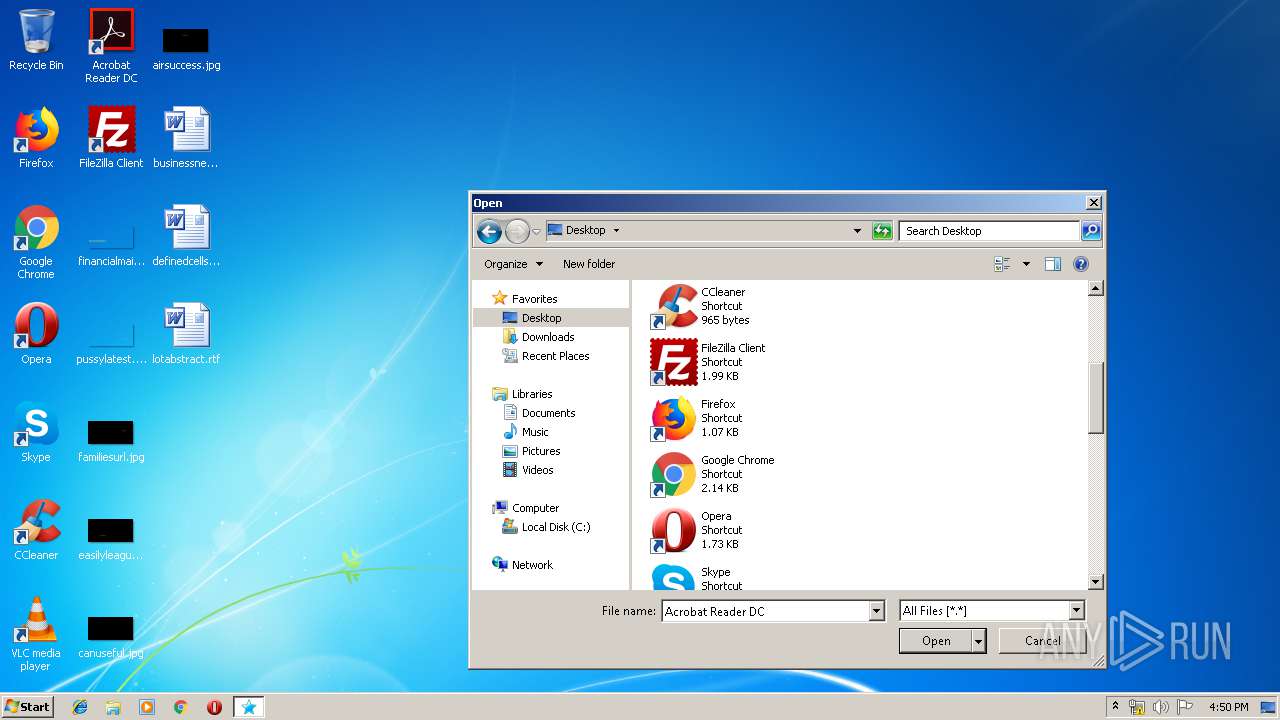Screen dimensions: 1280x720
Task: Select CCleaner shortcut in the Open dialog
Action: pyautogui.click(x=700, y=306)
